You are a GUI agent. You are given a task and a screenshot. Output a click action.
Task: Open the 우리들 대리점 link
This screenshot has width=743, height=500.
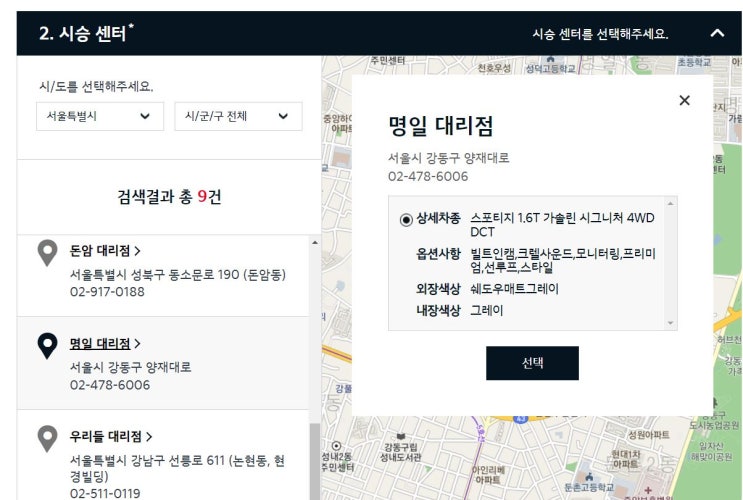111,436
